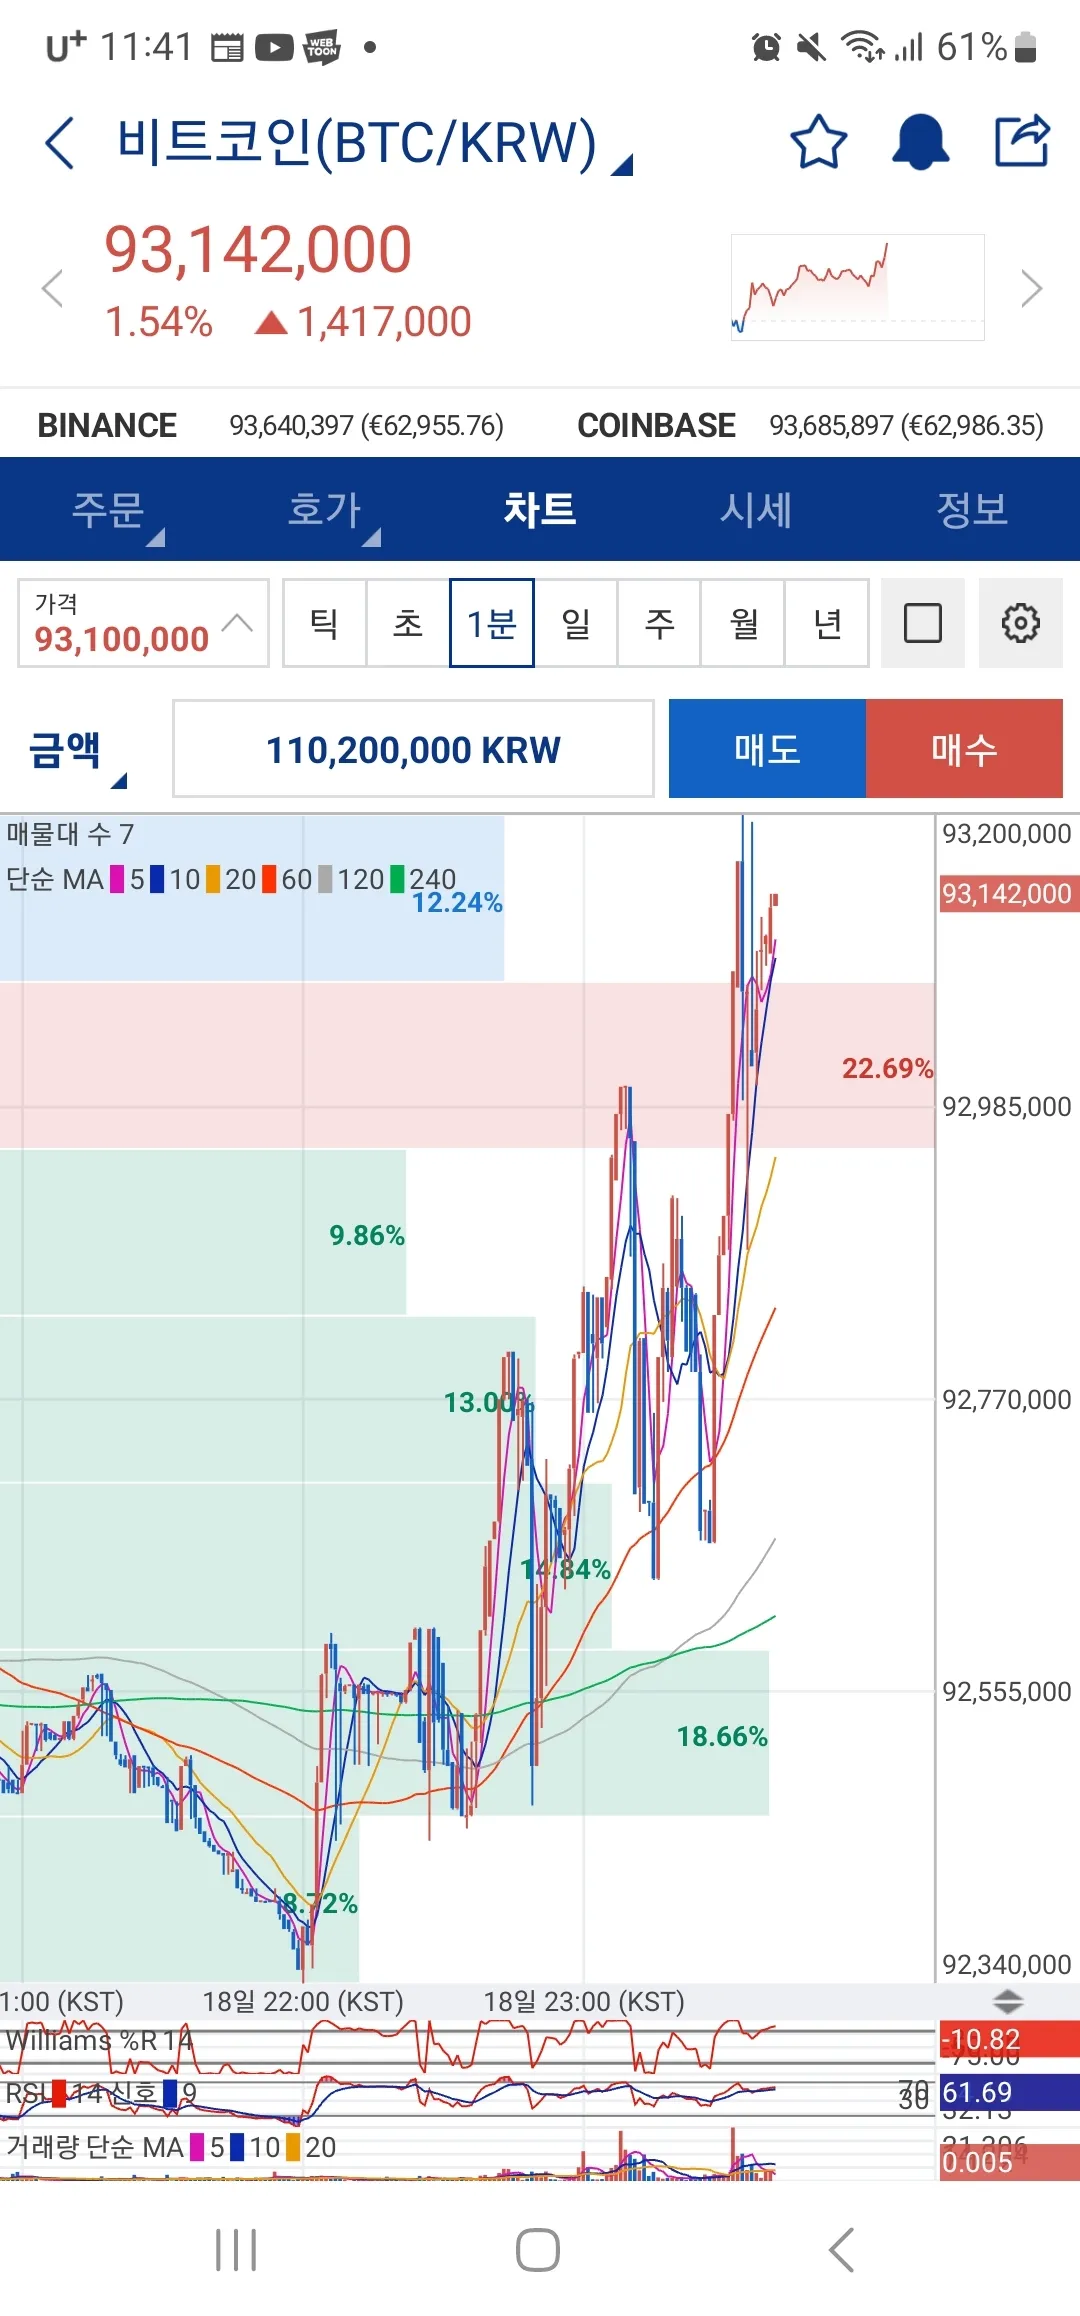1080x2316 pixels.
Task: Tap the share icon in header
Action: pos(1022,142)
